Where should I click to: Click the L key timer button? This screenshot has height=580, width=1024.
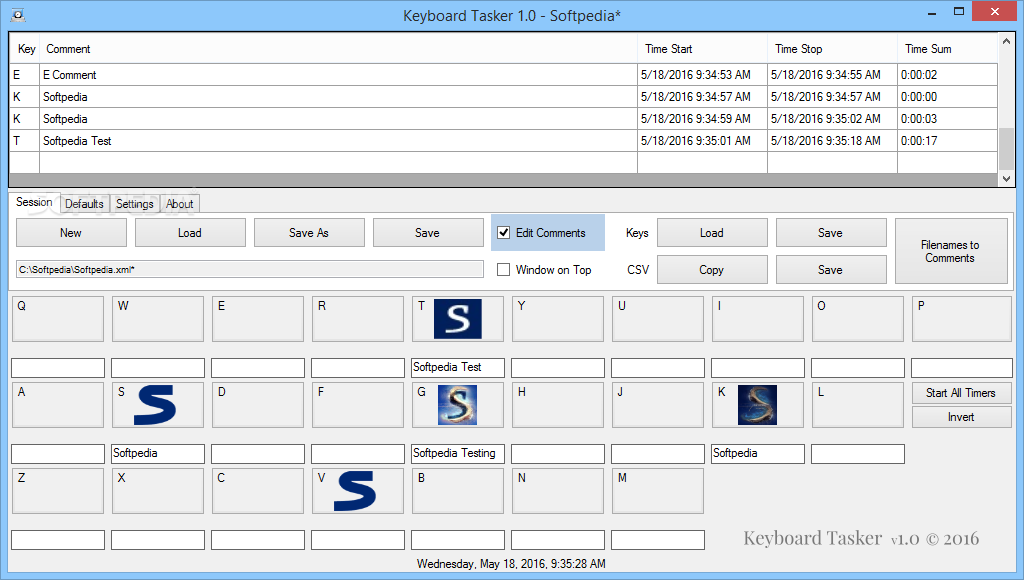(x=857, y=405)
